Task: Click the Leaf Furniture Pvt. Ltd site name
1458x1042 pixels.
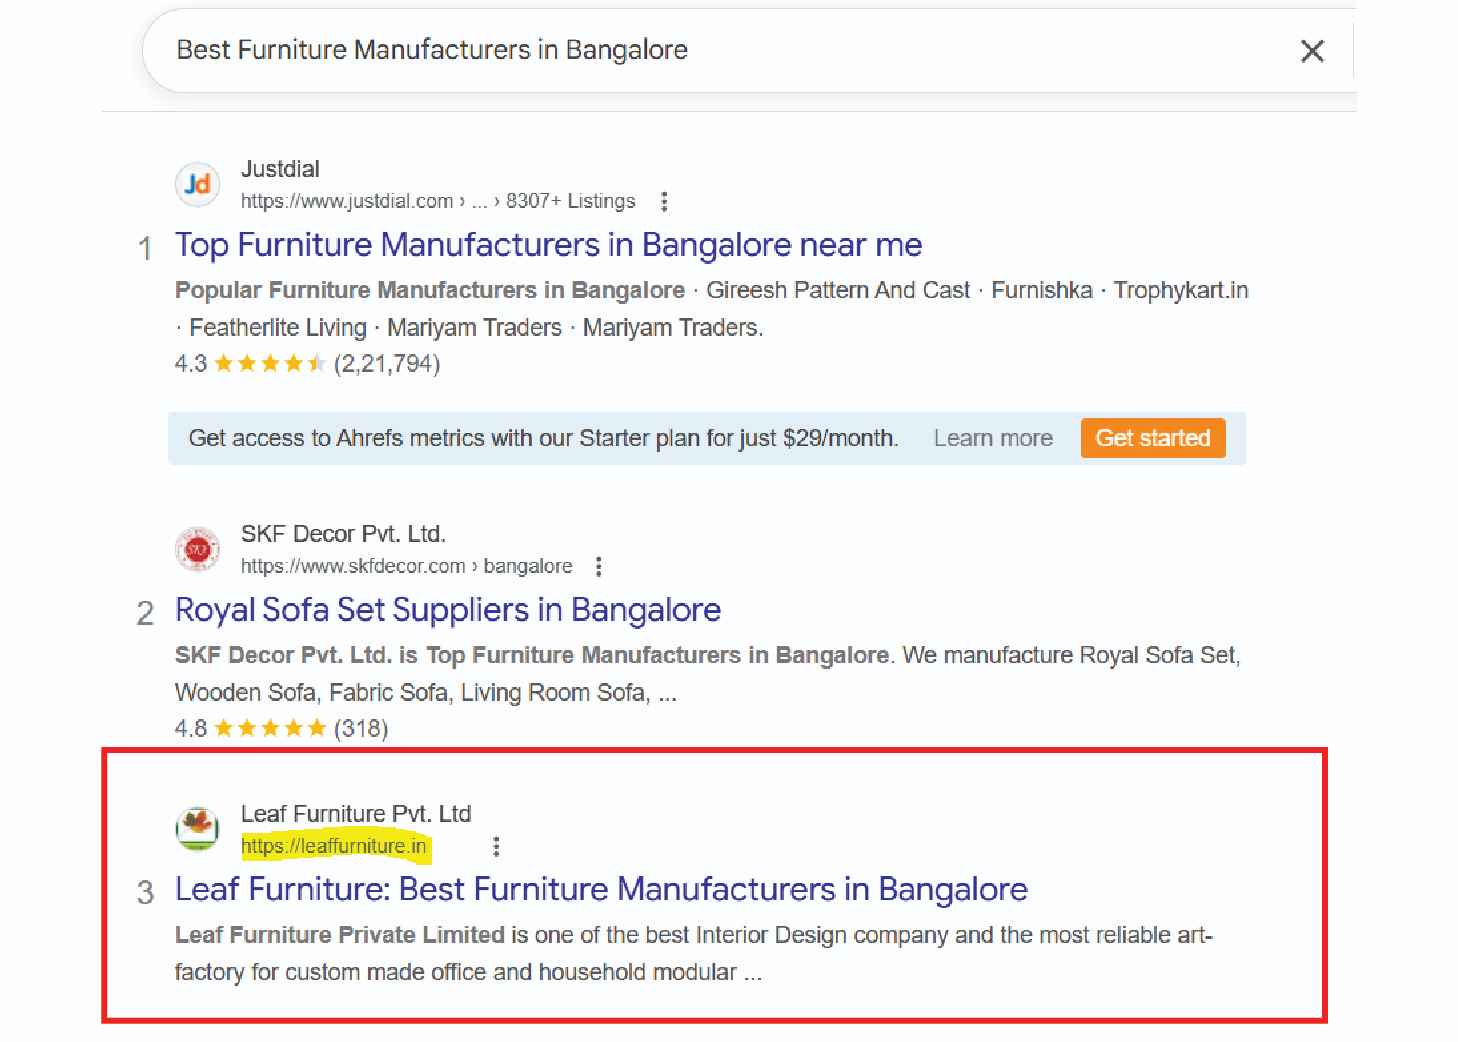Action: (356, 814)
